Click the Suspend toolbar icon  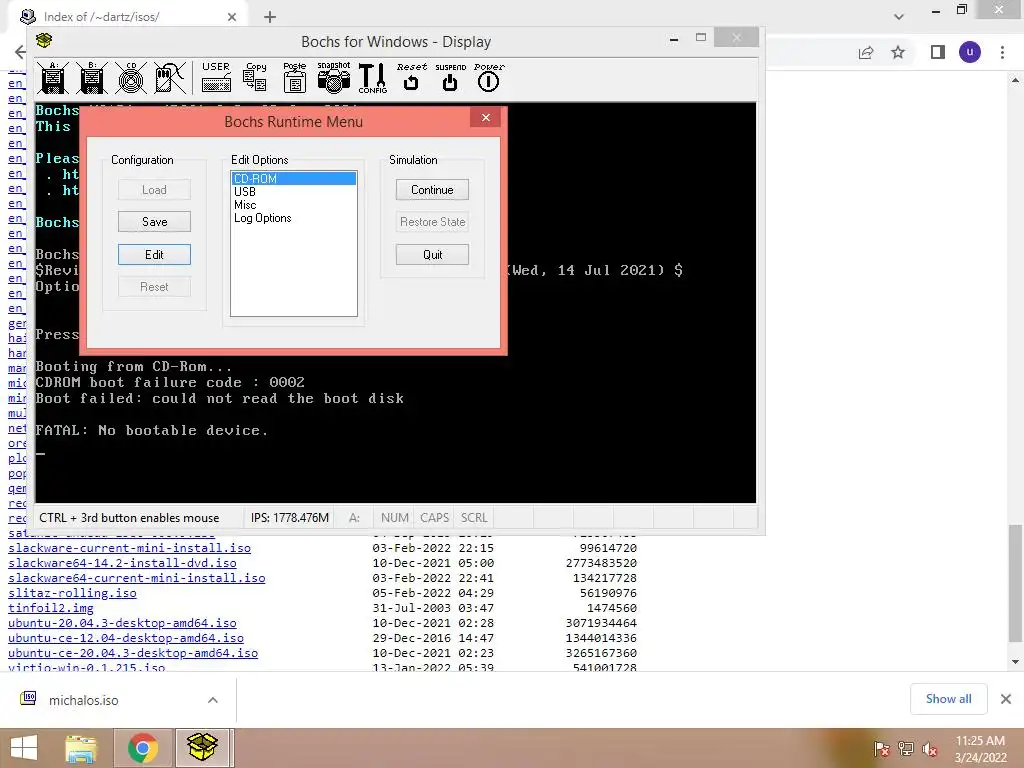tap(451, 77)
